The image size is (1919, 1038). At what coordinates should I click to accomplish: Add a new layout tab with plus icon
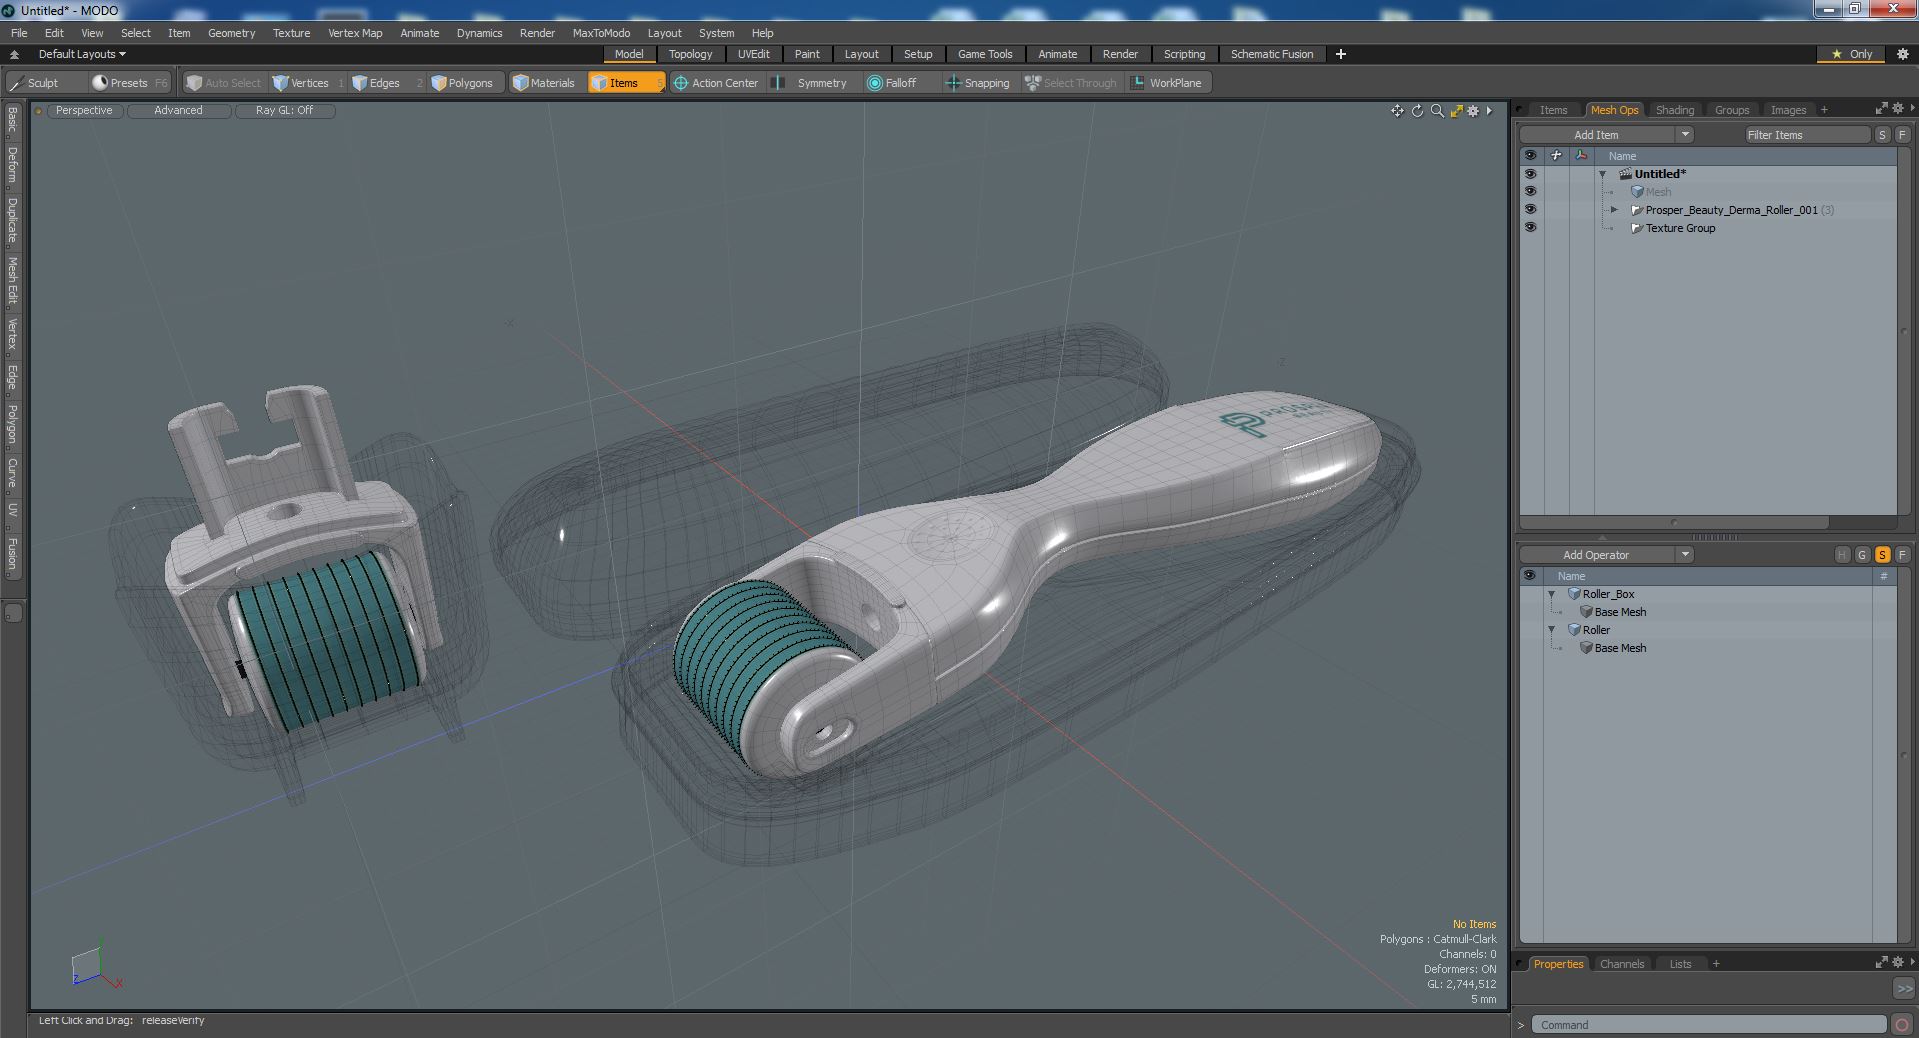coord(1341,54)
